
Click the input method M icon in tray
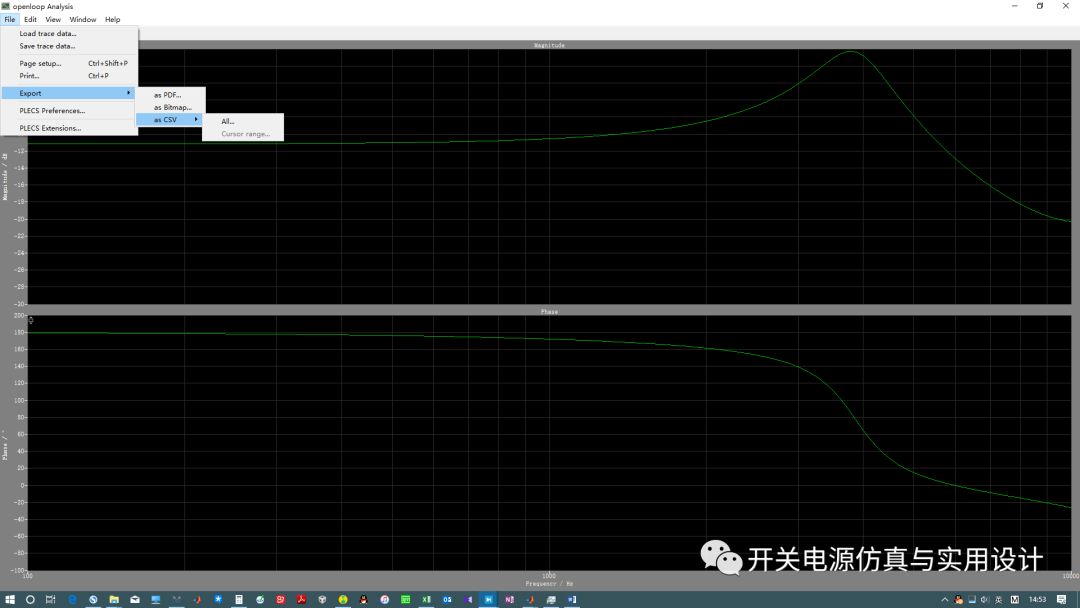tap(1015, 600)
